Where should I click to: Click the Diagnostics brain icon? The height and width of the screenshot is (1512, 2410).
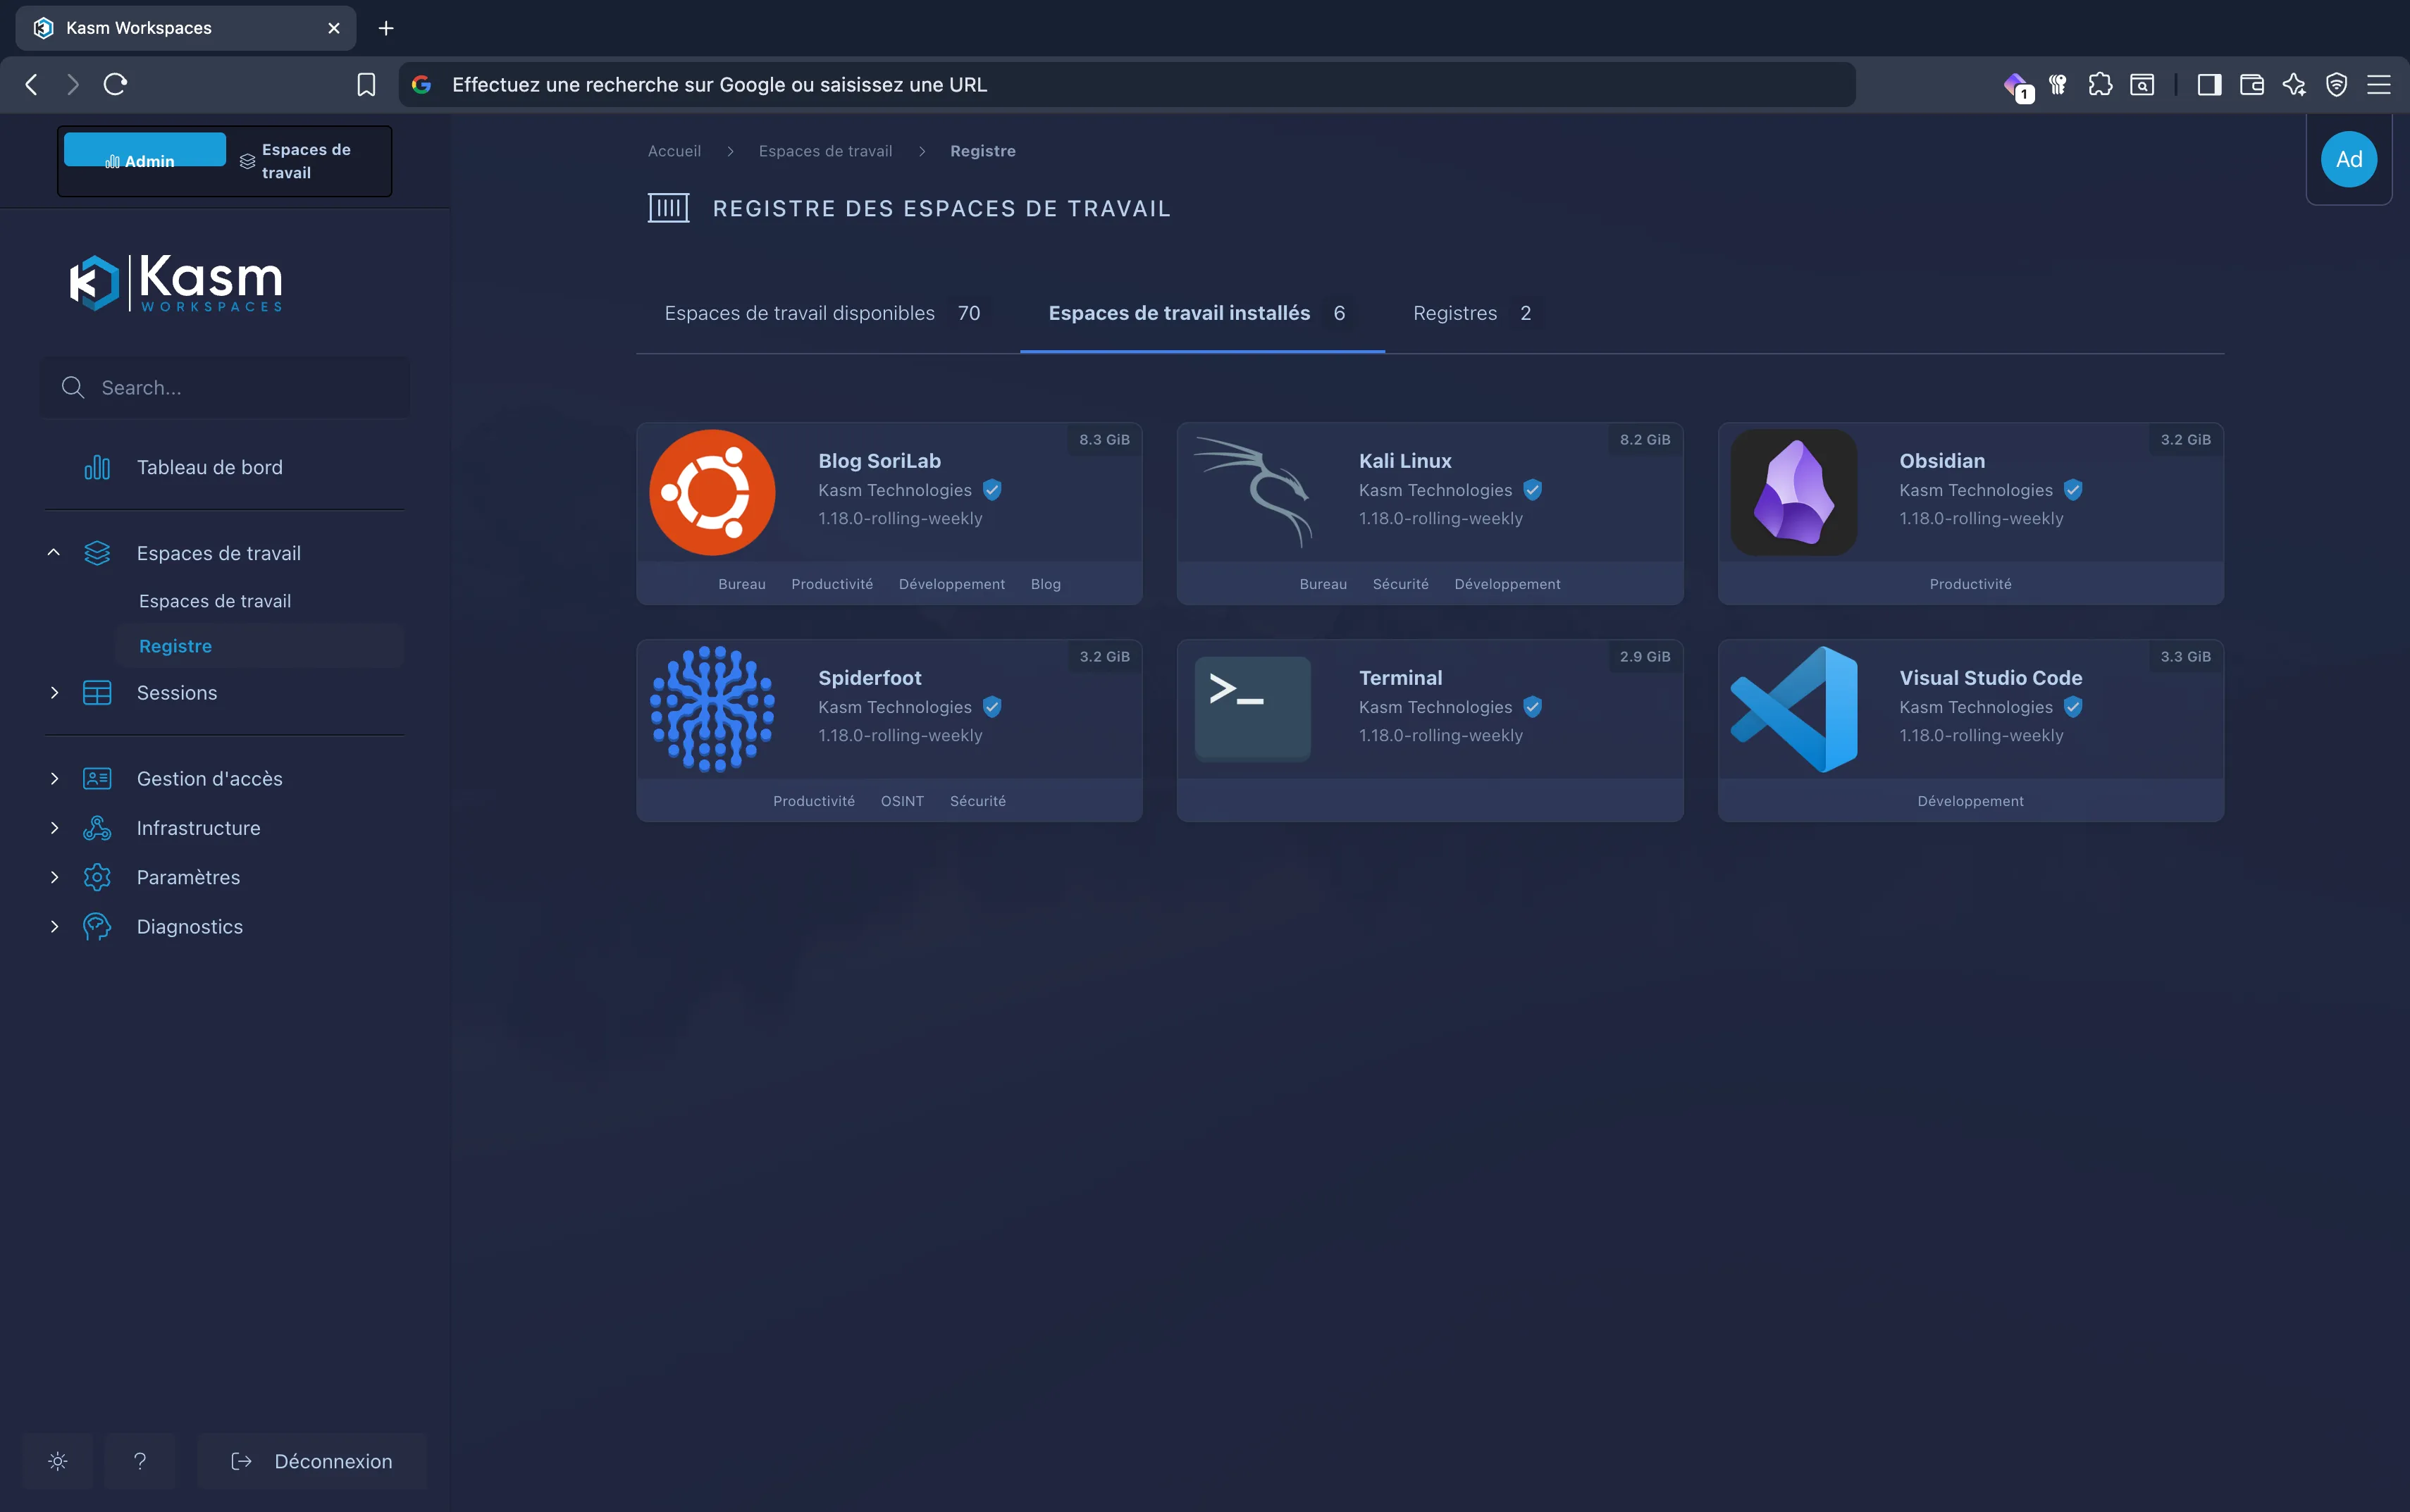tap(96, 926)
